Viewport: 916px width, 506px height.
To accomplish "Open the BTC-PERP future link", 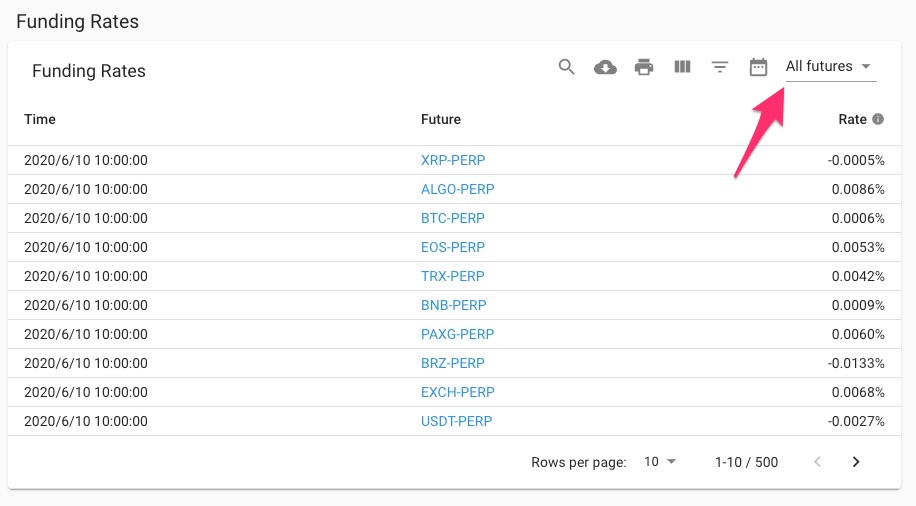I will pyautogui.click(x=452, y=218).
